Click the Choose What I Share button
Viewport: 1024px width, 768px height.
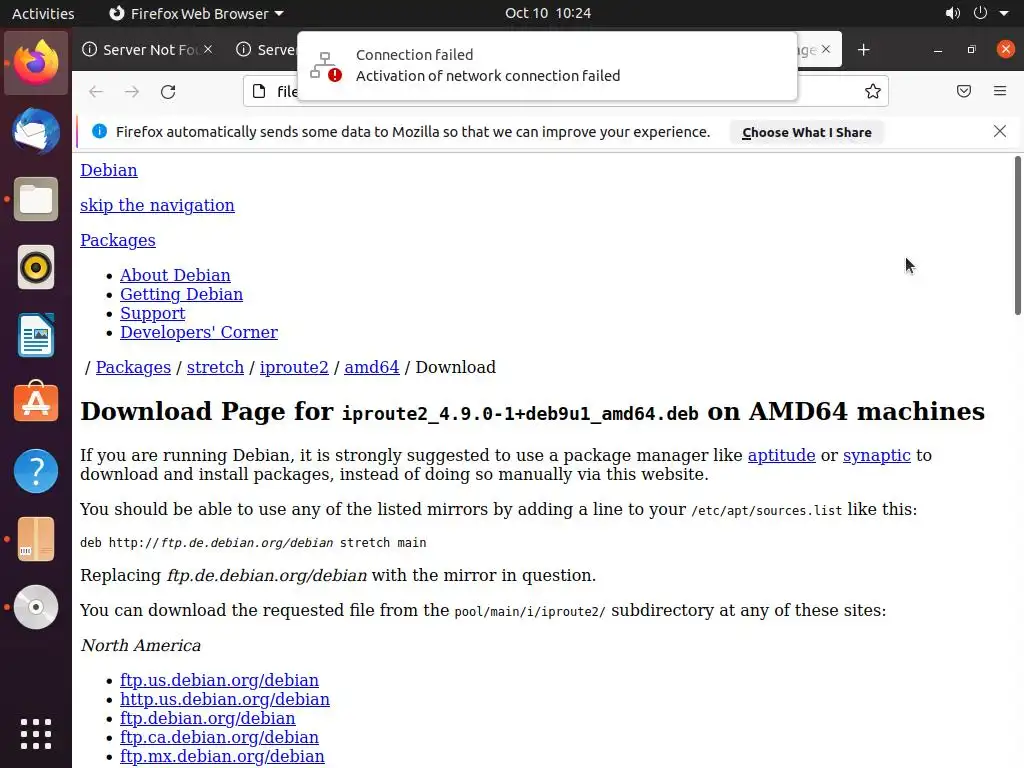point(807,132)
